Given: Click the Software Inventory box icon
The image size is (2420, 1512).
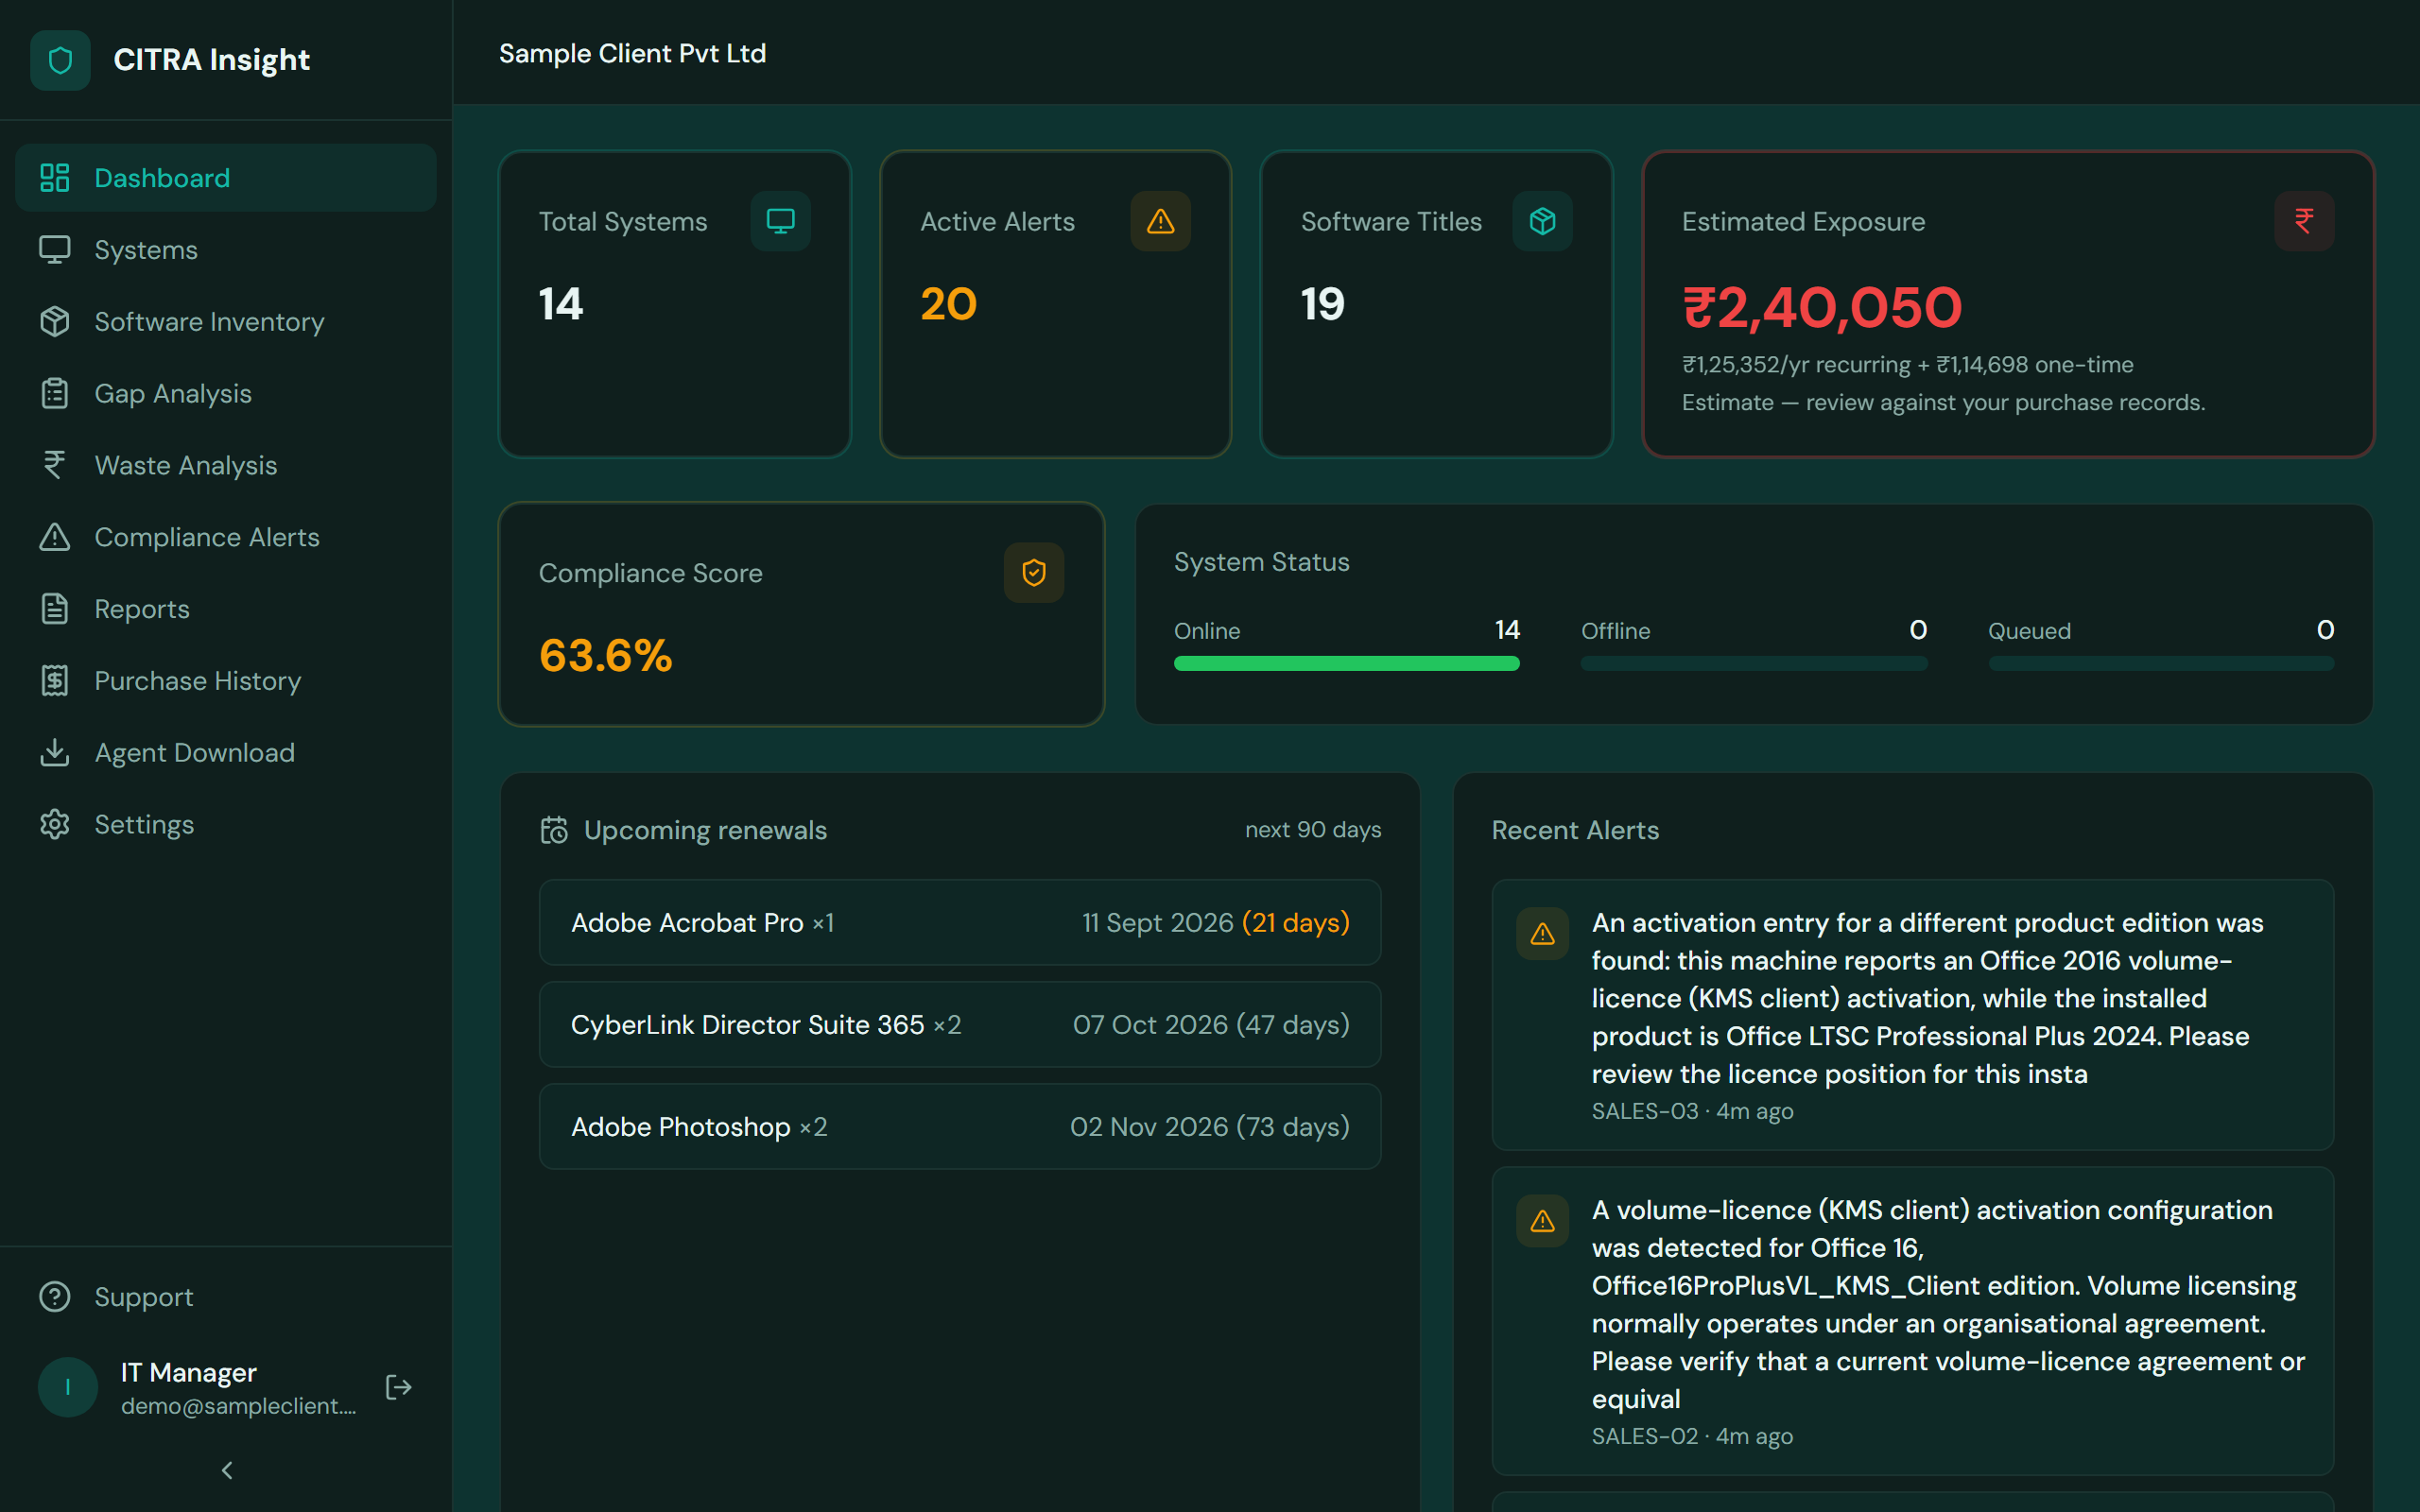Looking at the screenshot, I should click(x=54, y=322).
